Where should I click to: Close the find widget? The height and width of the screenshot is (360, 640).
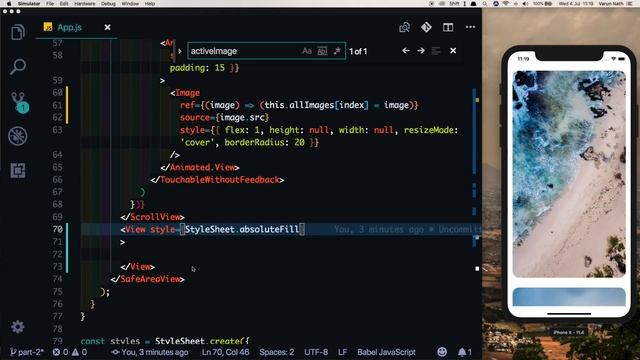point(453,51)
